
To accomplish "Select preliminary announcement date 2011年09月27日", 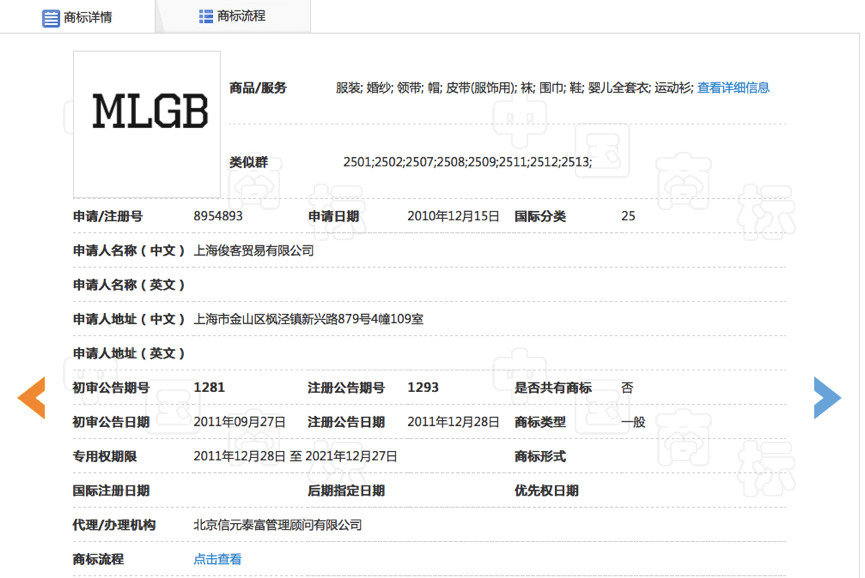I will click(x=239, y=422).
